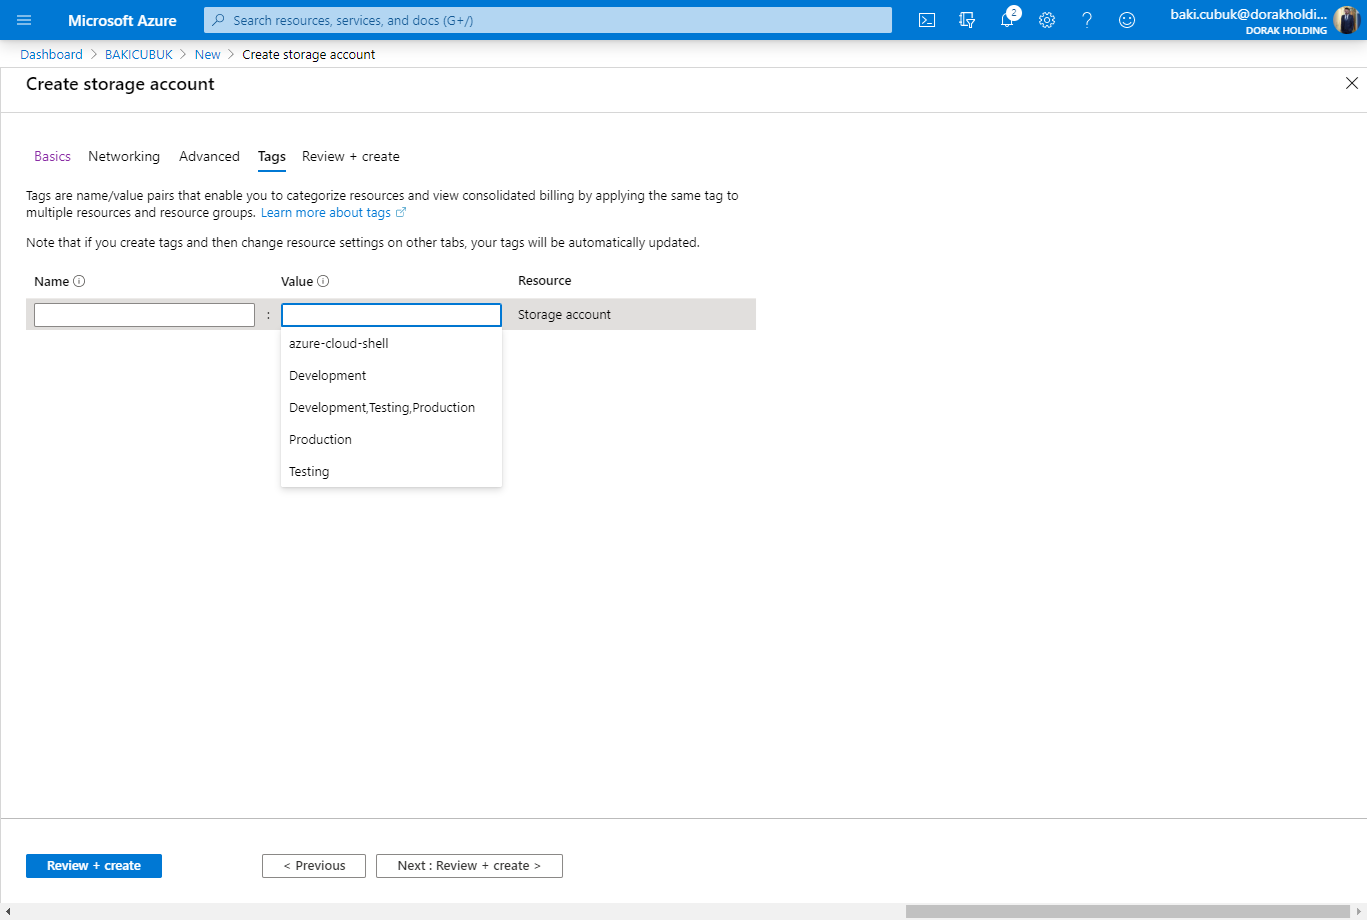Select the Tags tab
Viewport: 1367px width, 920px height.
[x=271, y=156]
